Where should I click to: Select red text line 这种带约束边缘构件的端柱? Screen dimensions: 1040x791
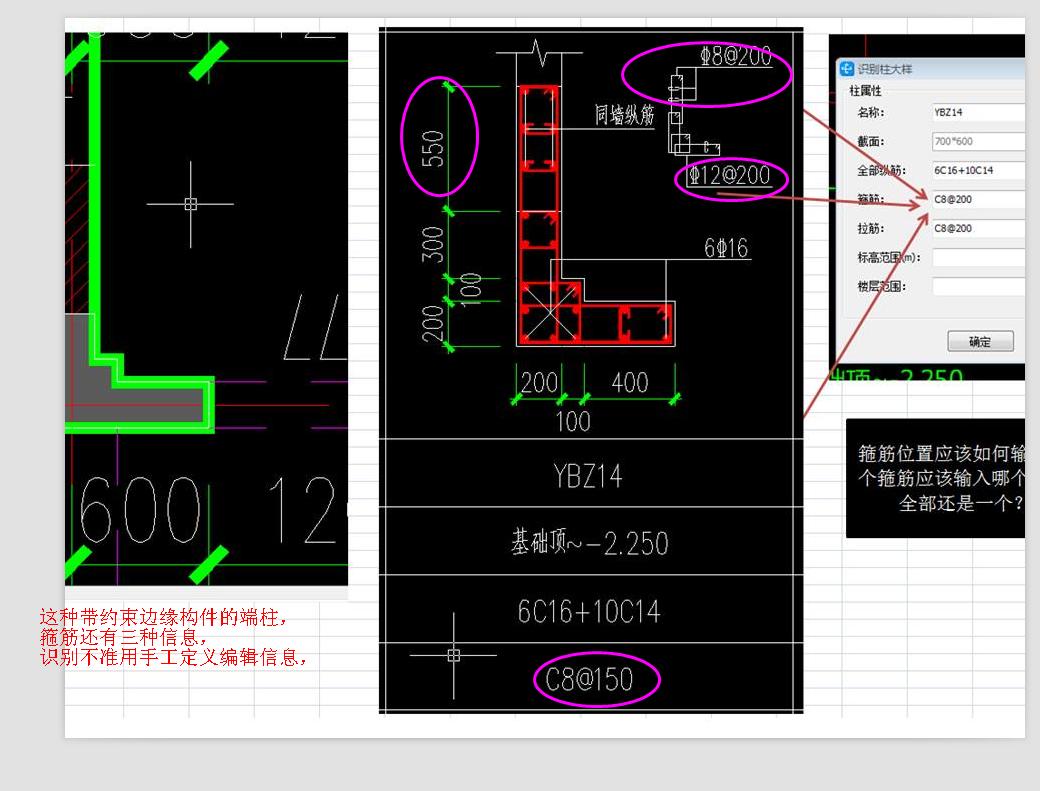[x=164, y=617]
